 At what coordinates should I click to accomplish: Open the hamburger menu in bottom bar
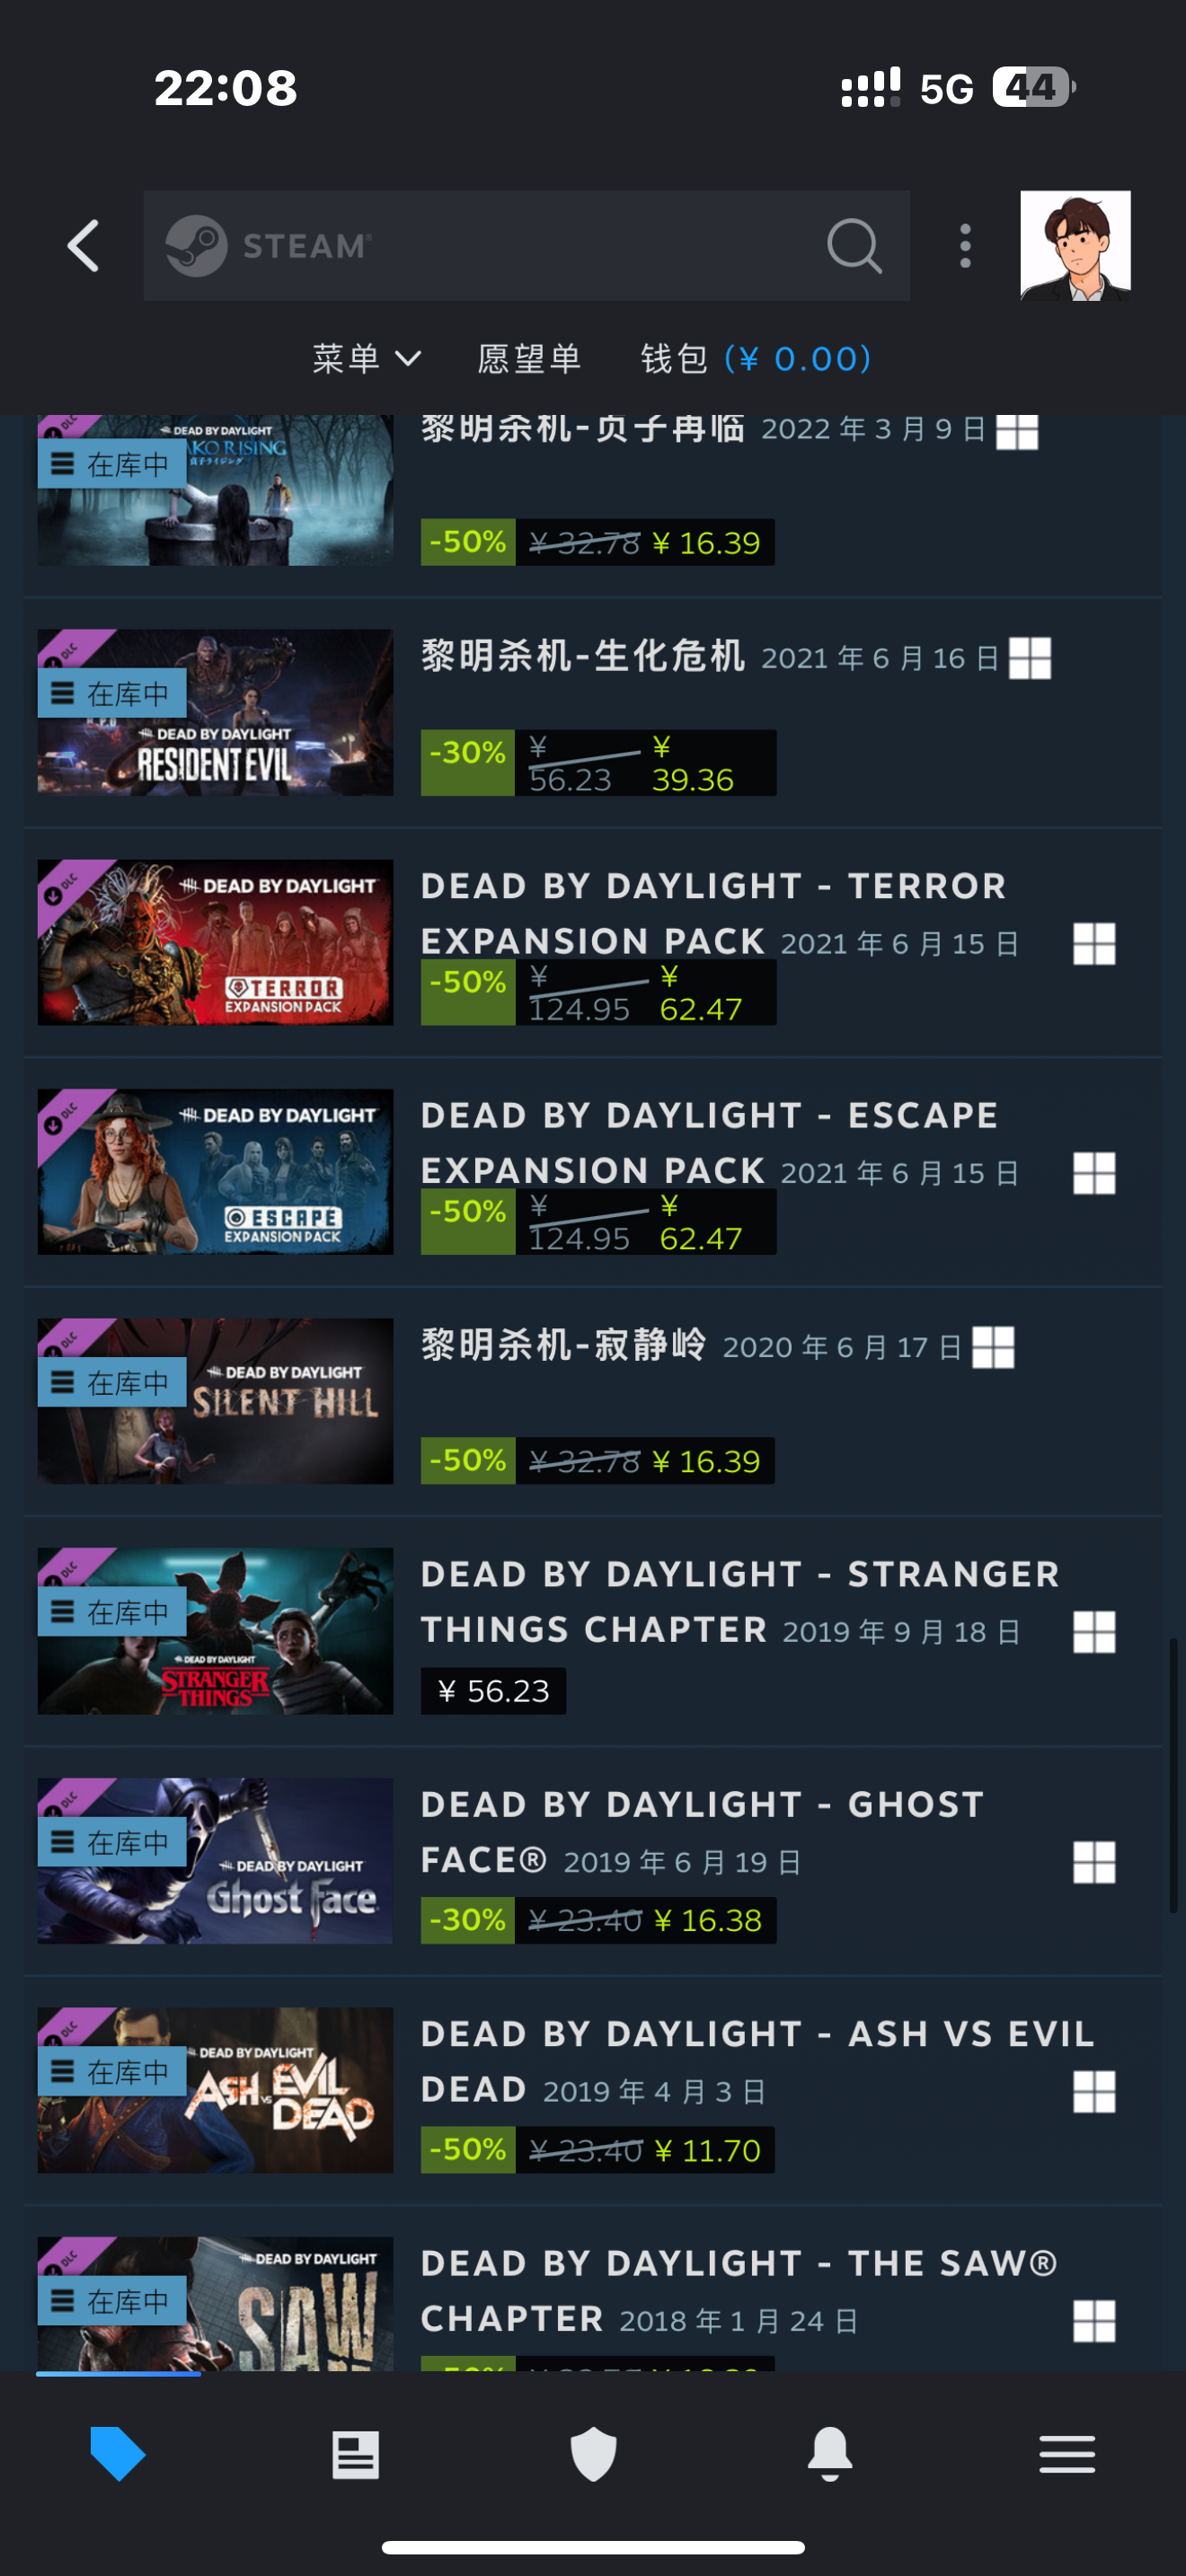(x=1067, y=2454)
